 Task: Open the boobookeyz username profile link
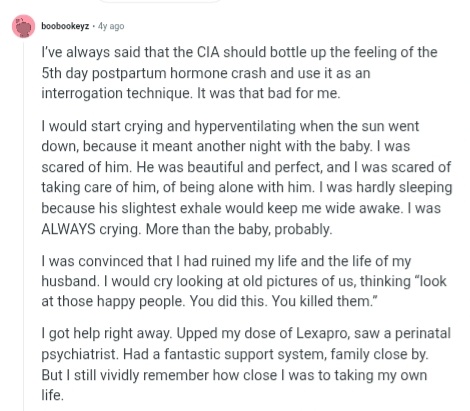[65, 26]
